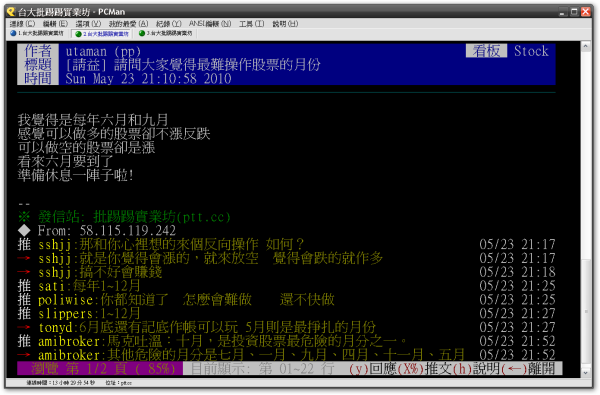Maximize the PCMan window

click(x=574, y=12)
